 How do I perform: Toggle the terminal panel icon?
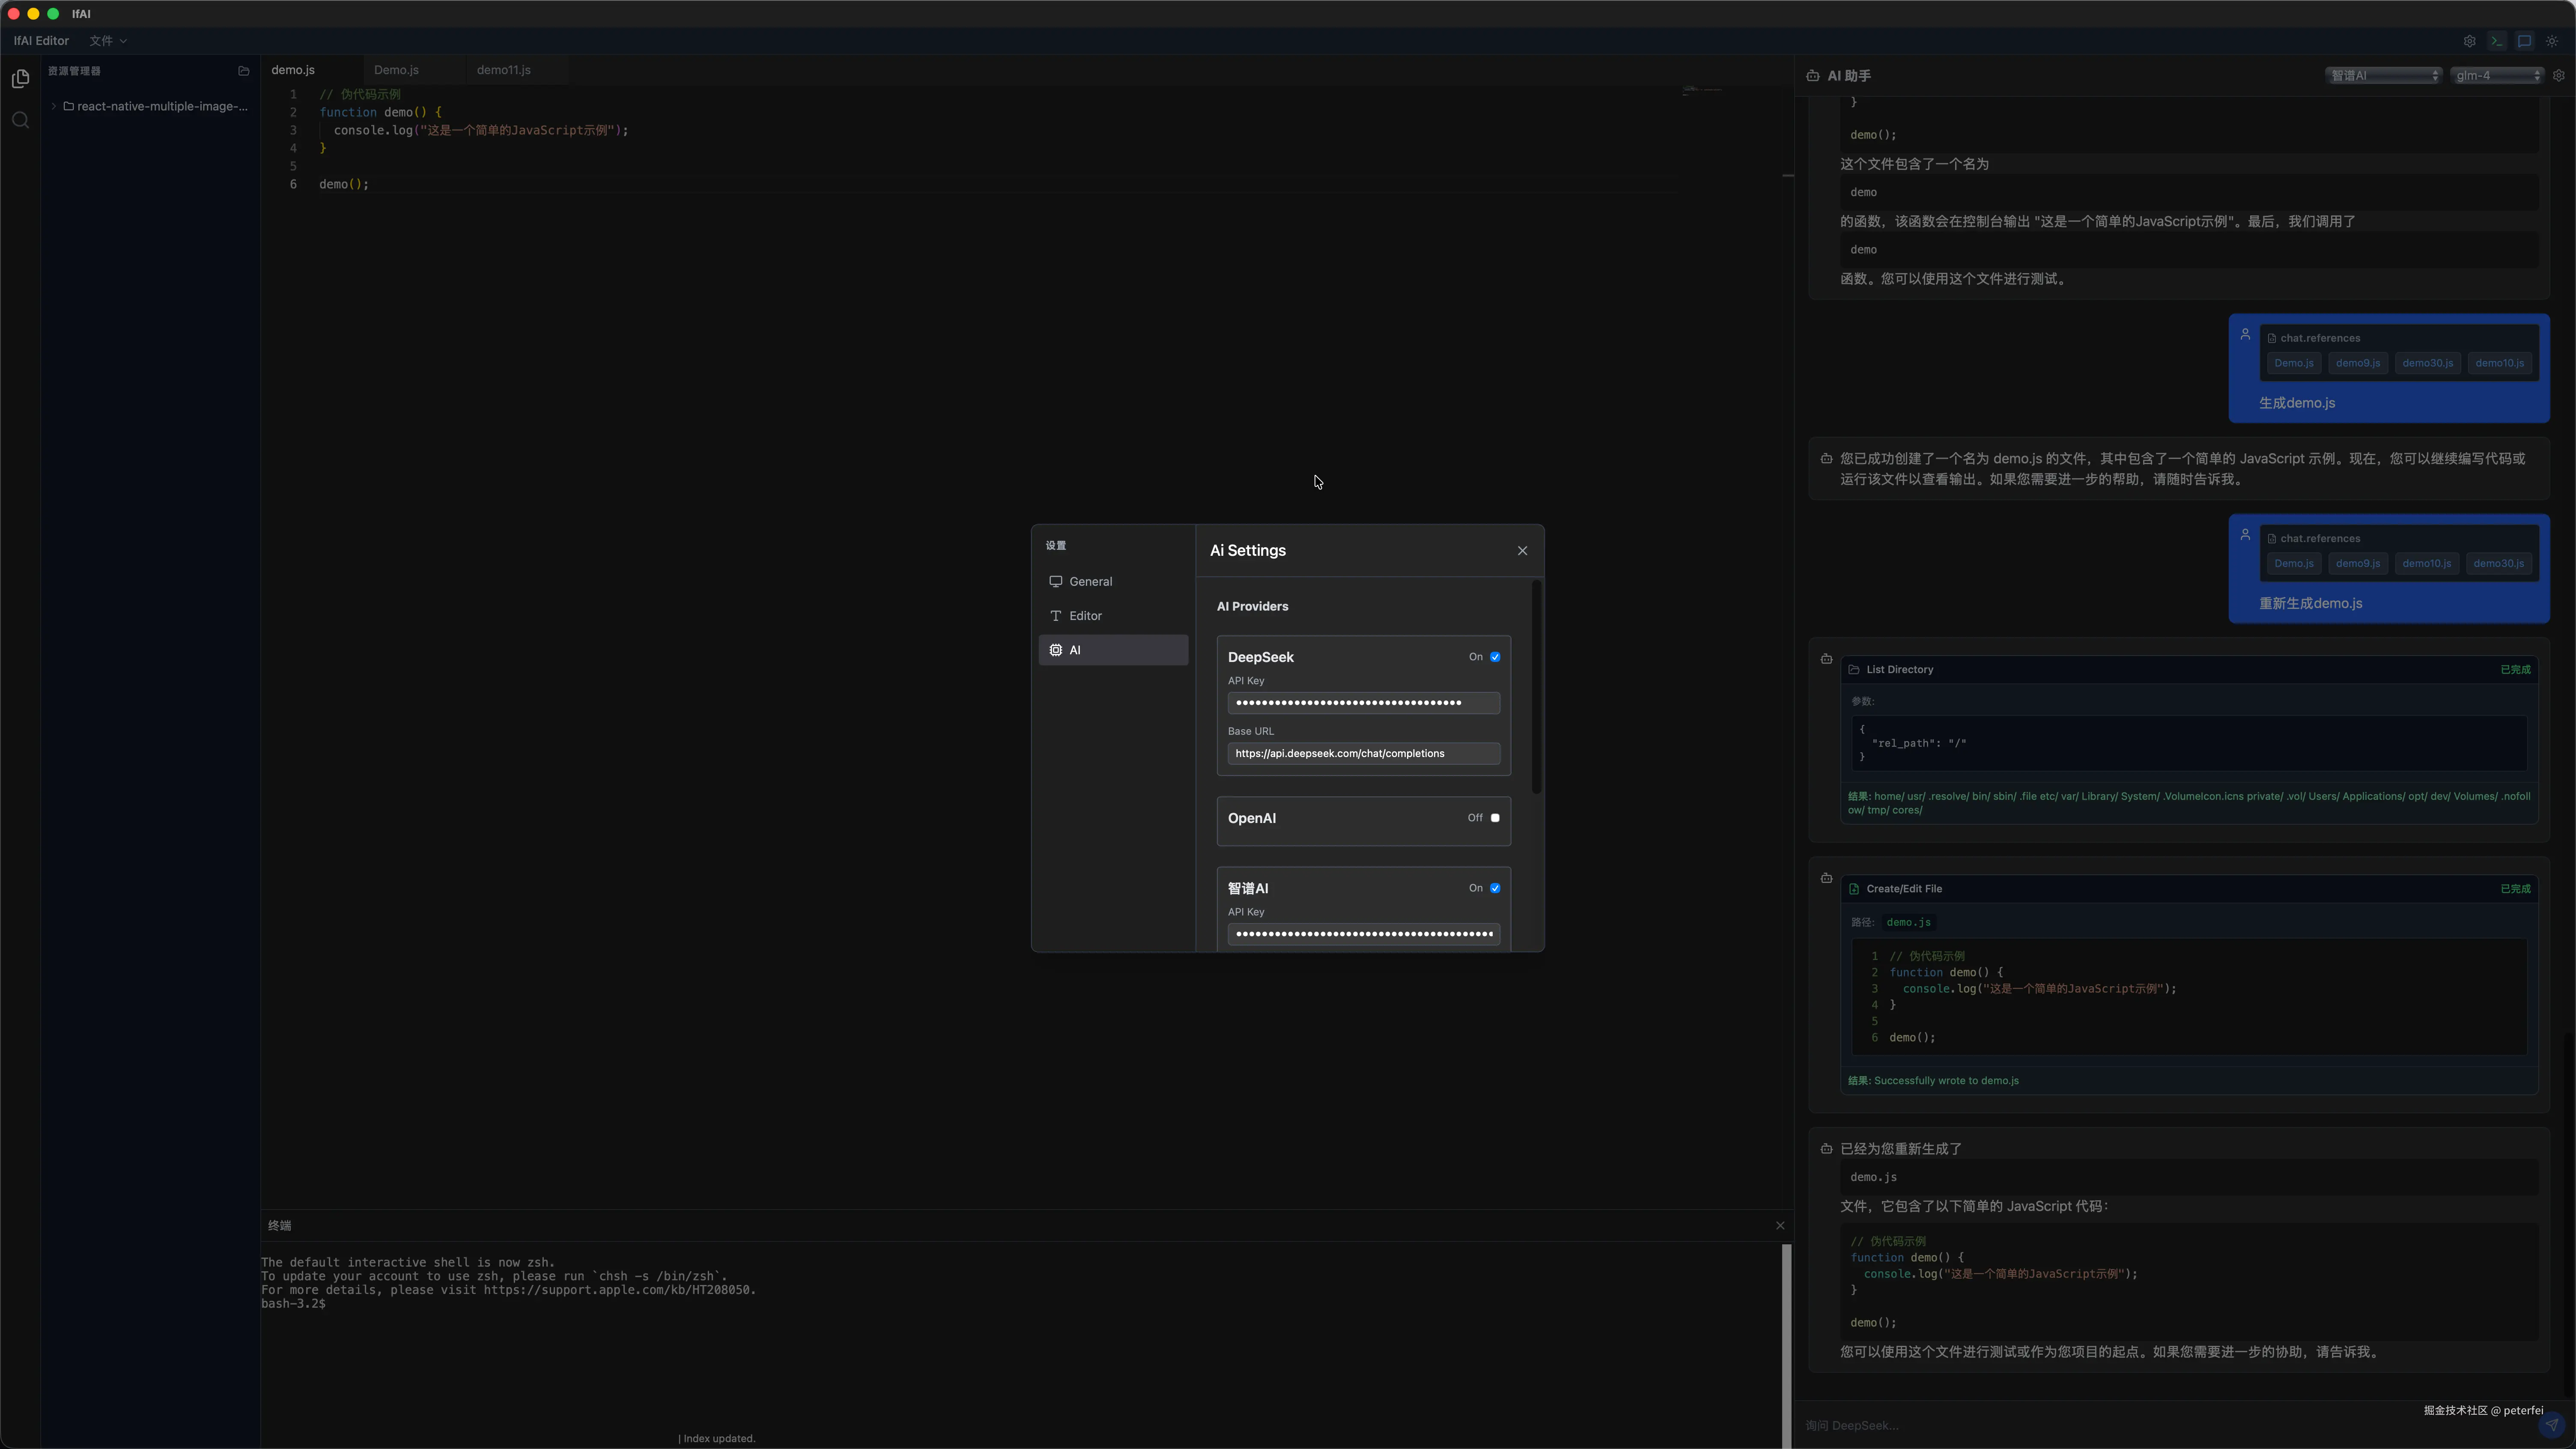(x=2497, y=41)
